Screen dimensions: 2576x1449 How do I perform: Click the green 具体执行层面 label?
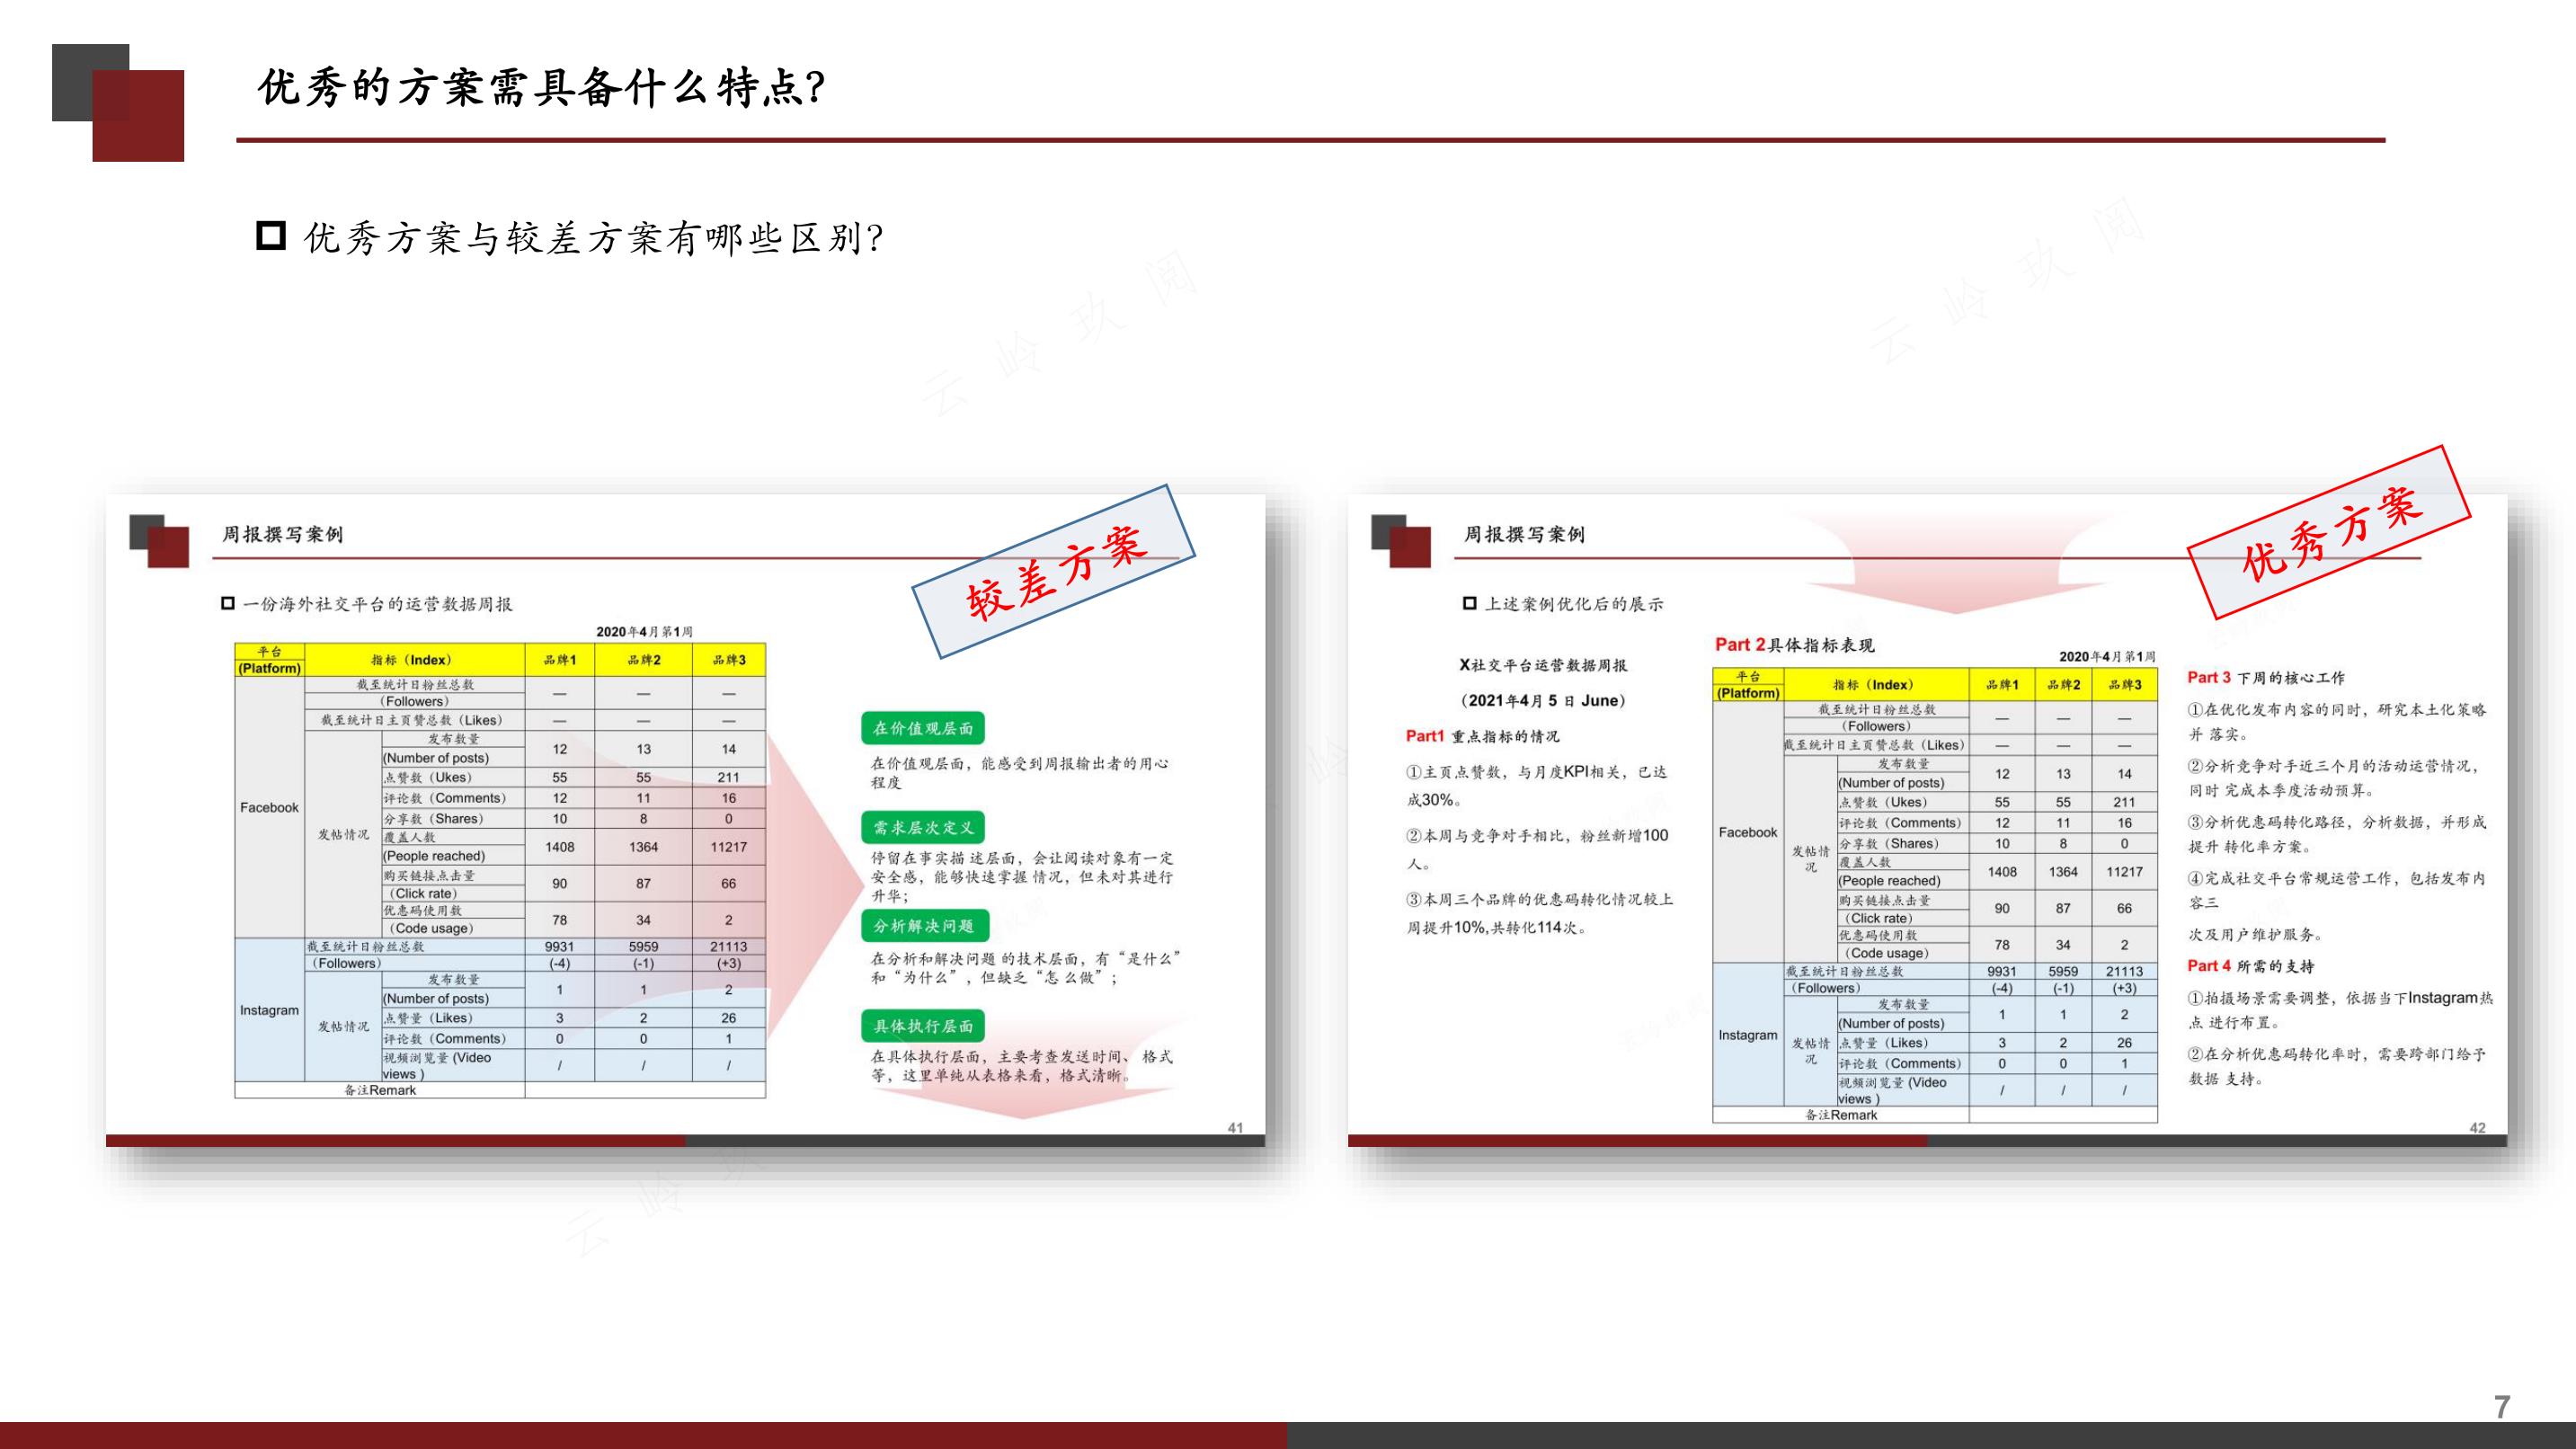tap(923, 1026)
